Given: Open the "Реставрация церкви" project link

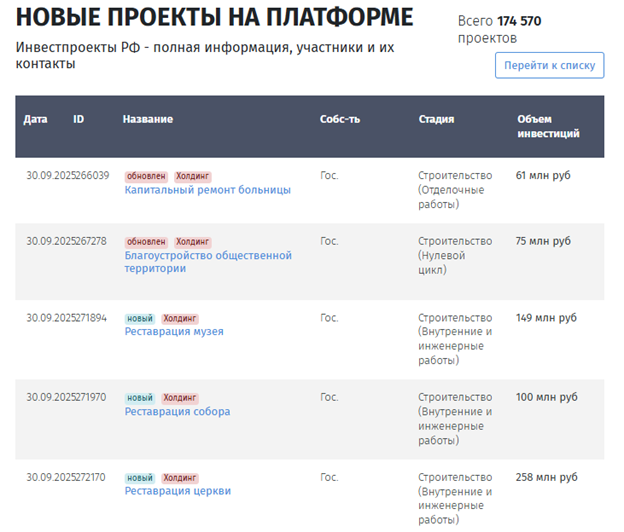Looking at the screenshot, I should click(177, 491).
